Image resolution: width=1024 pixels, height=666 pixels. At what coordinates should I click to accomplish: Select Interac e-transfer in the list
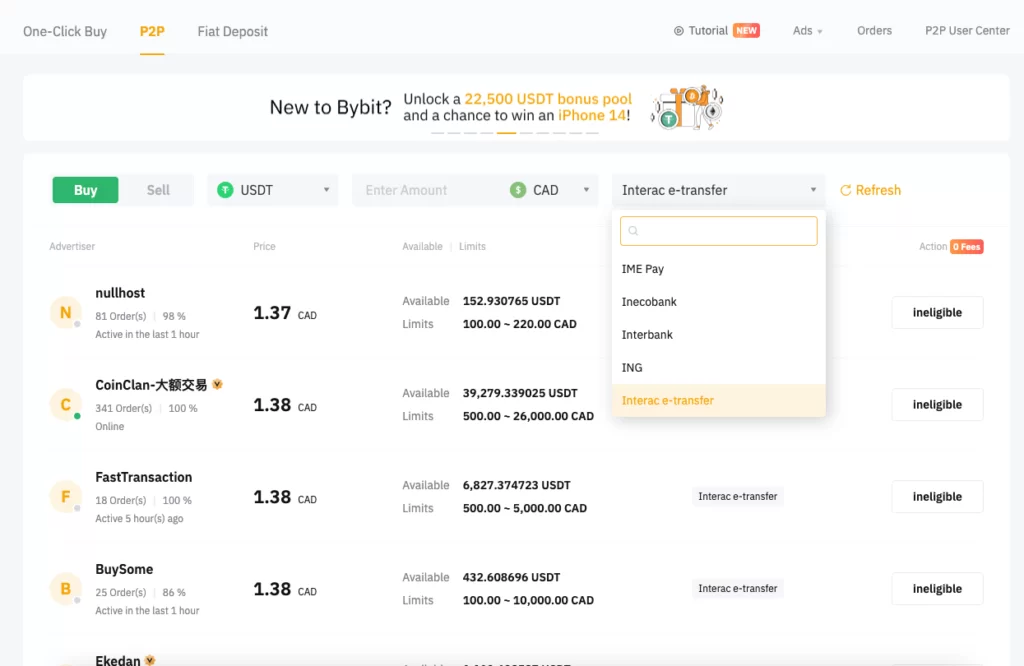[718, 400]
